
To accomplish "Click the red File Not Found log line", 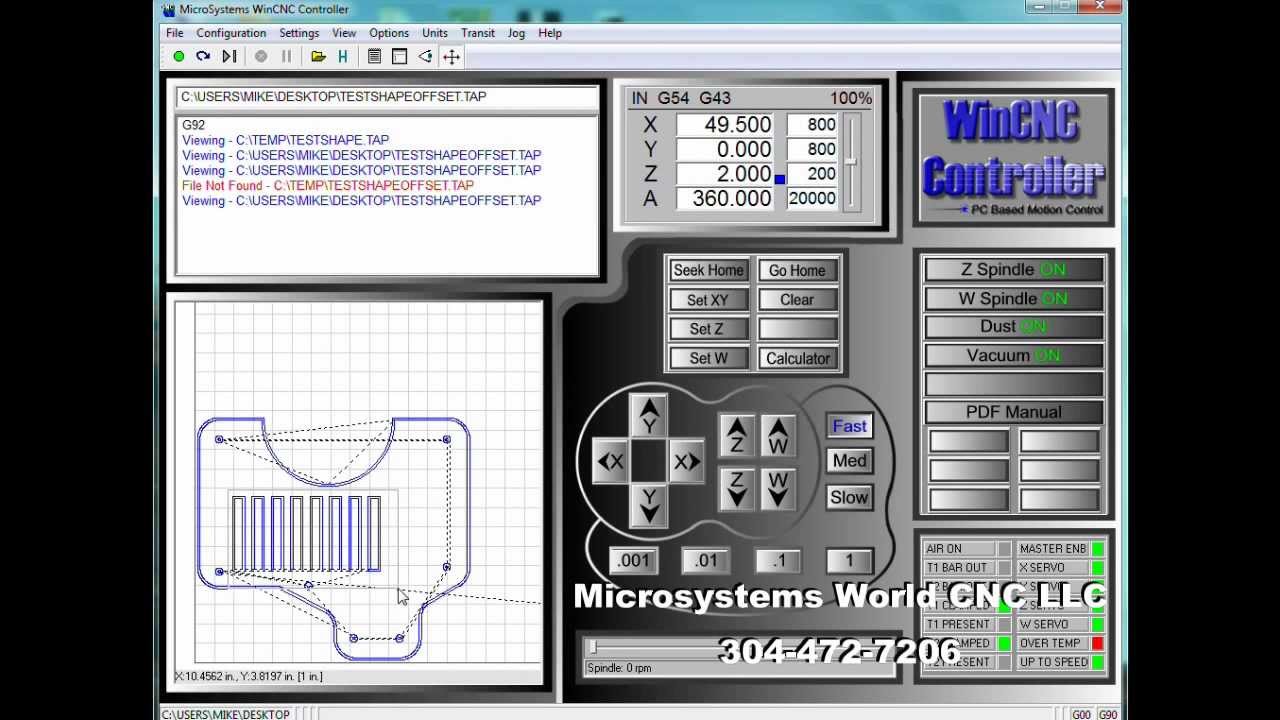I will 328,185.
